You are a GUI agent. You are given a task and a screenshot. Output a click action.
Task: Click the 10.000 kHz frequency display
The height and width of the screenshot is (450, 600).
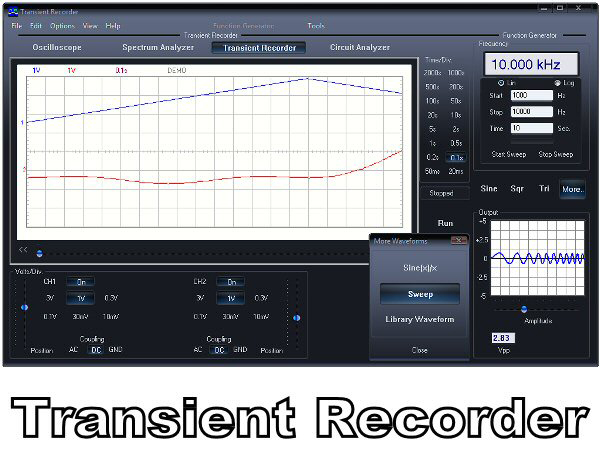(531, 64)
